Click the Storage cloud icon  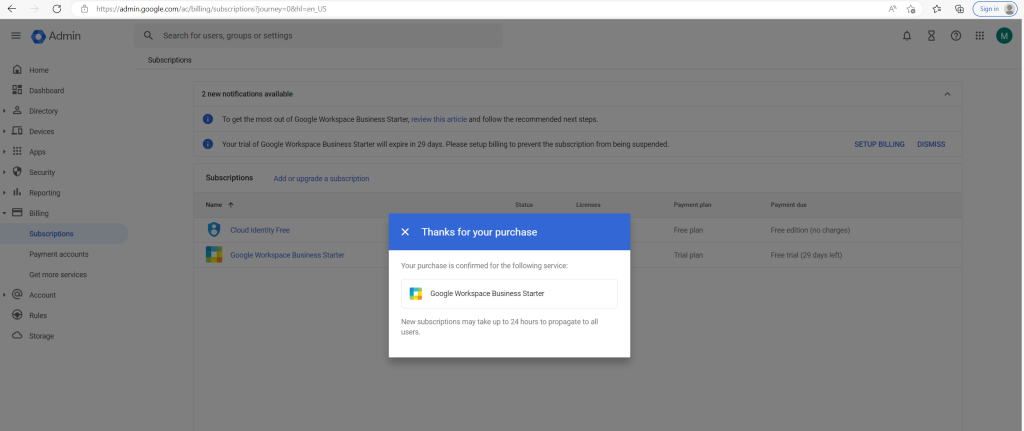tap(18, 336)
